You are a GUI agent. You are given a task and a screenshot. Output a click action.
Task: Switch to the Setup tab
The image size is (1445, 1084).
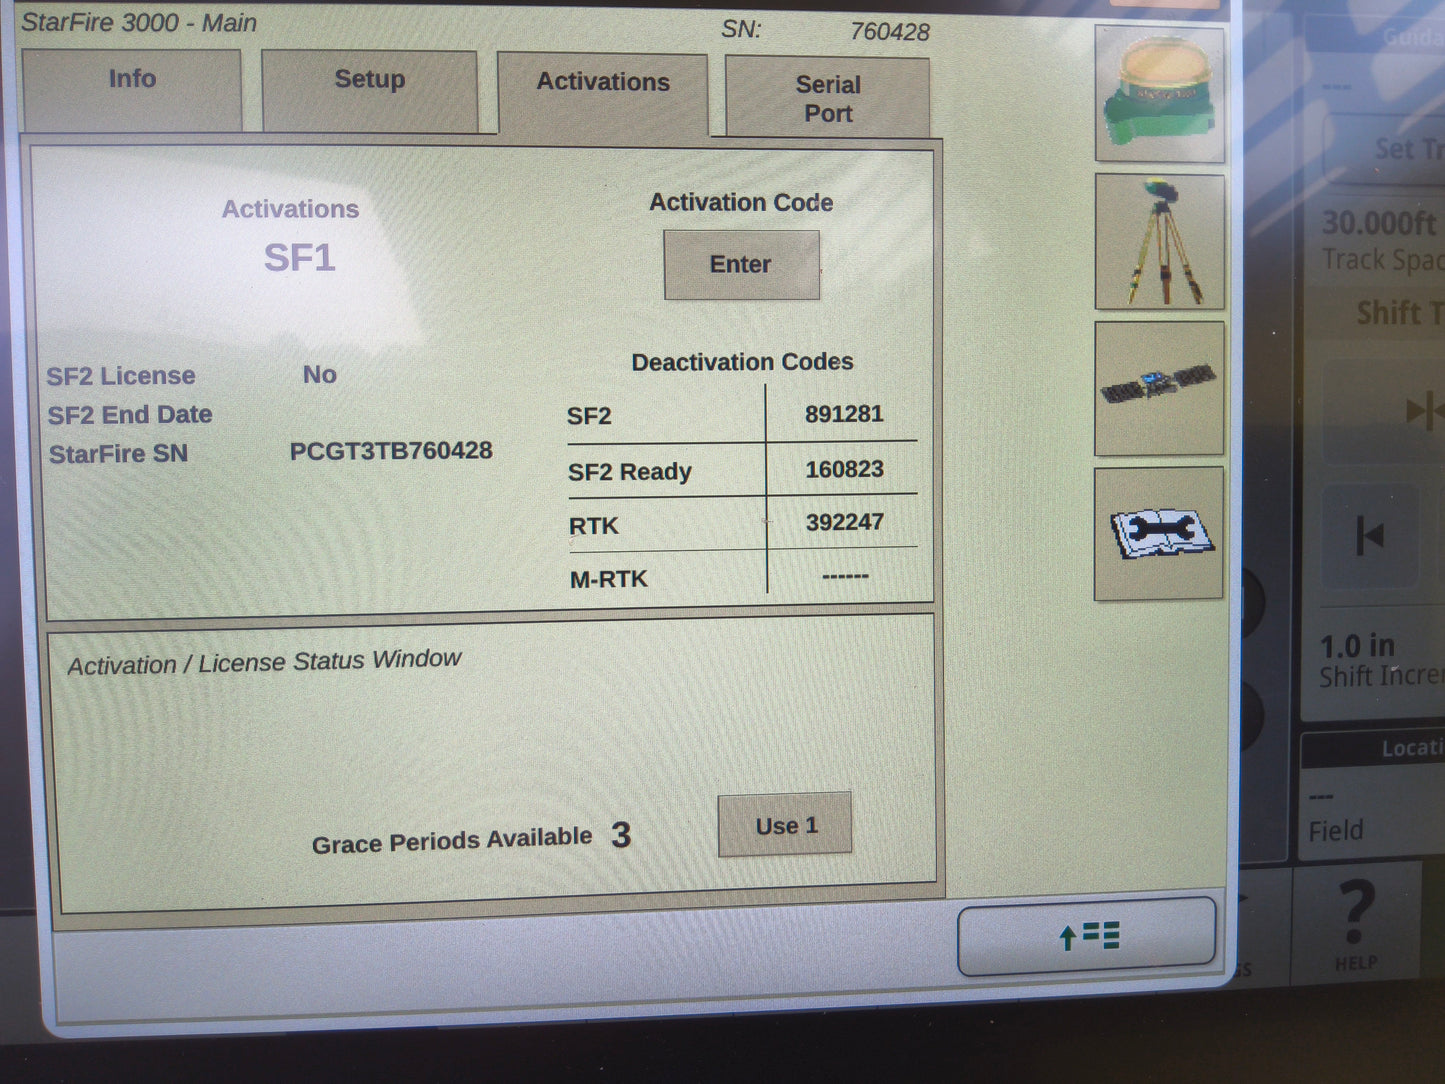coord(369,90)
